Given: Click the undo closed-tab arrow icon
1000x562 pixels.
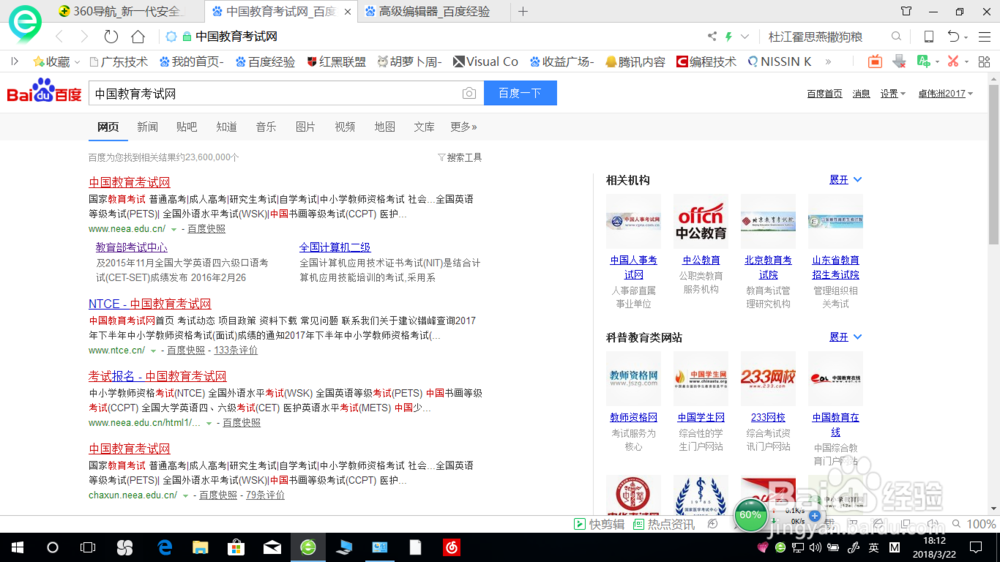Looking at the screenshot, I should tap(953, 36).
